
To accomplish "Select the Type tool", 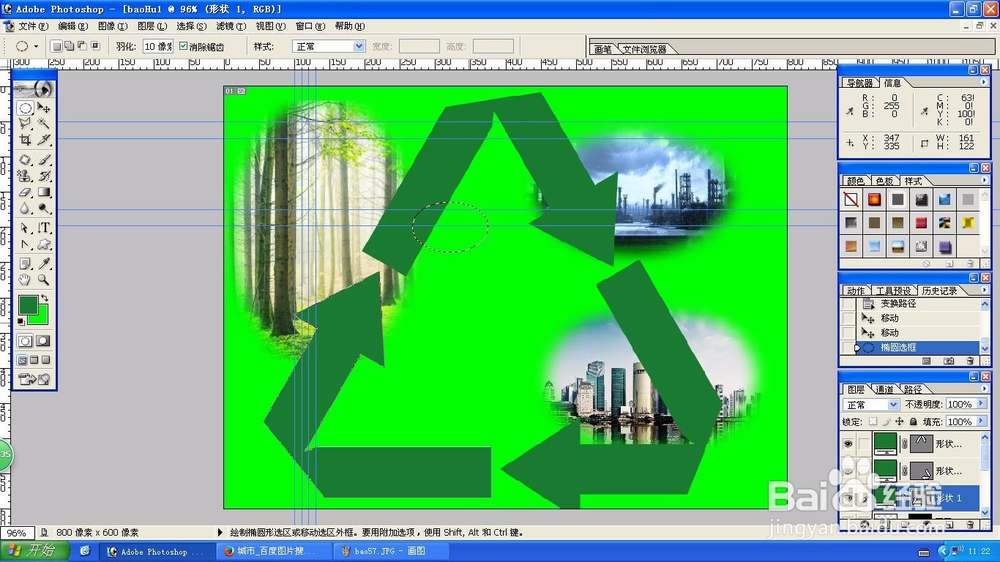I will [x=43, y=228].
